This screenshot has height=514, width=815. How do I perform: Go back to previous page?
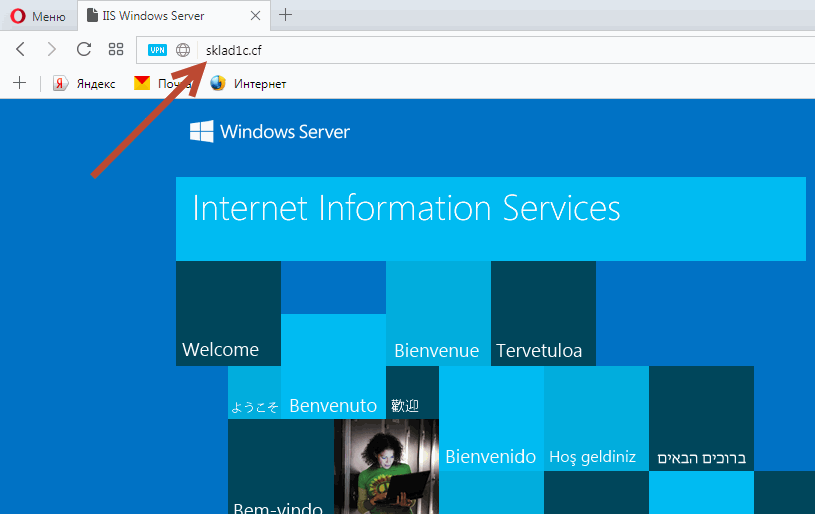(x=20, y=49)
